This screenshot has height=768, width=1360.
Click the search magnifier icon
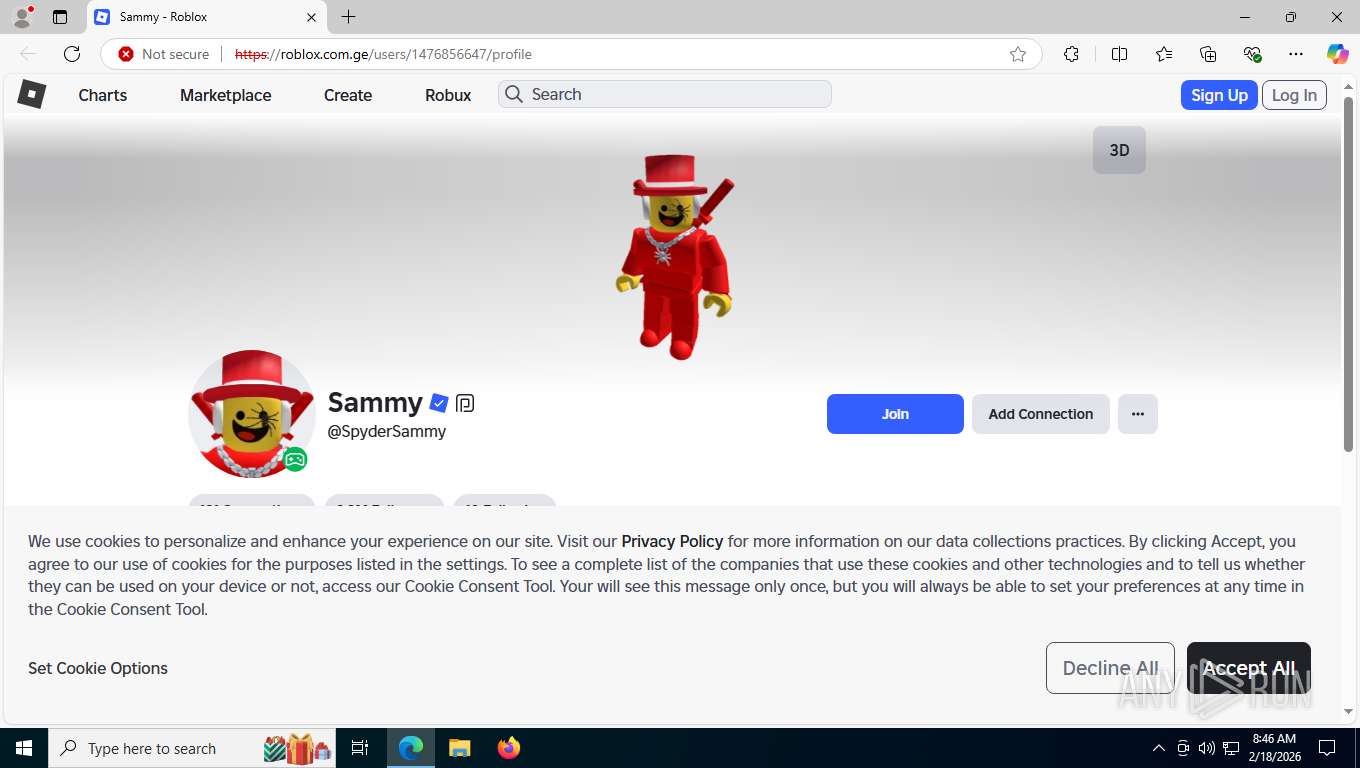tap(514, 94)
